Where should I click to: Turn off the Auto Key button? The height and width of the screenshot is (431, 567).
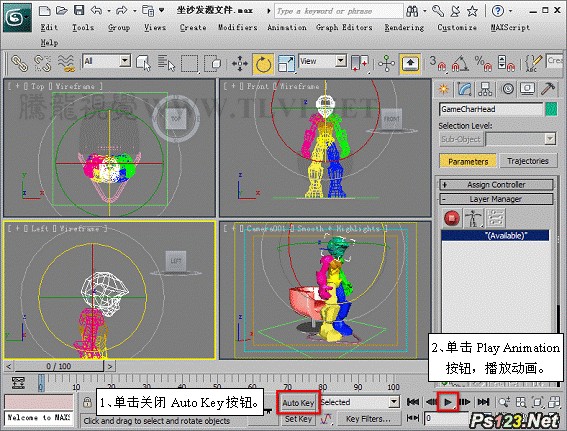(x=298, y=403)
